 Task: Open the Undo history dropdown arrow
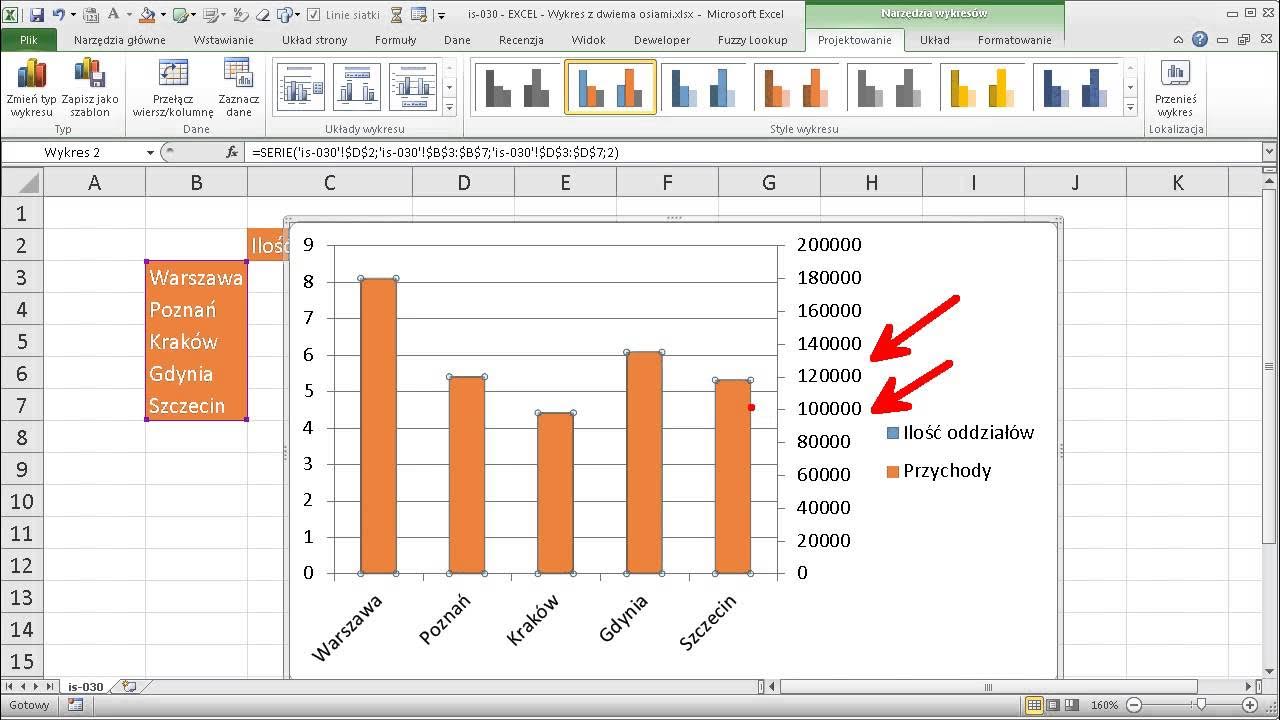(x=73, y=15)
